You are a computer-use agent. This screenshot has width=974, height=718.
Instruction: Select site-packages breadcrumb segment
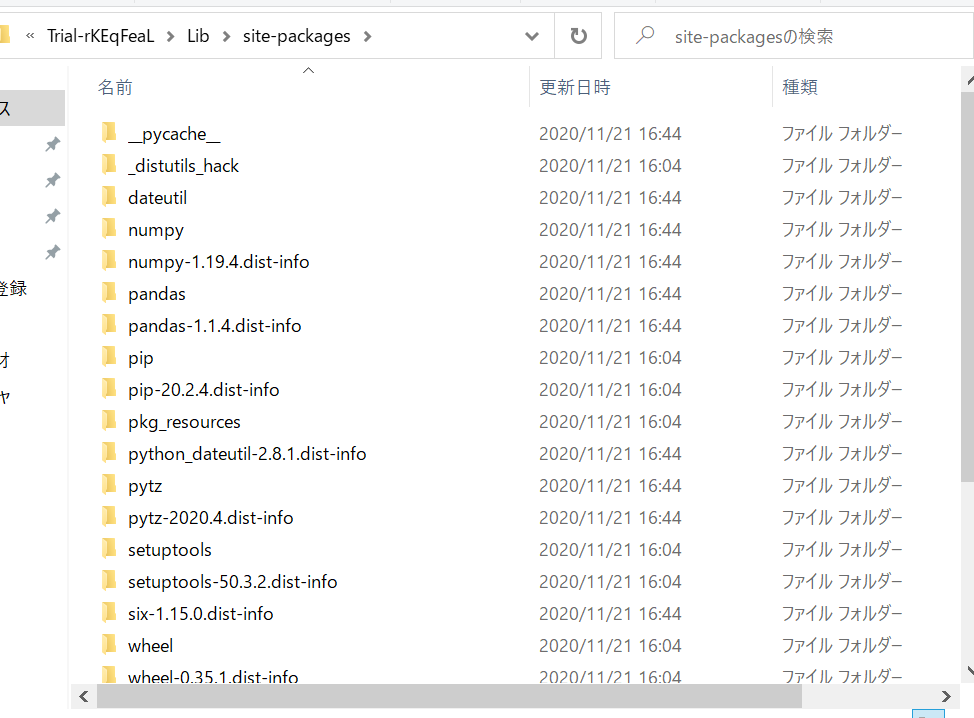coord(296,36)
